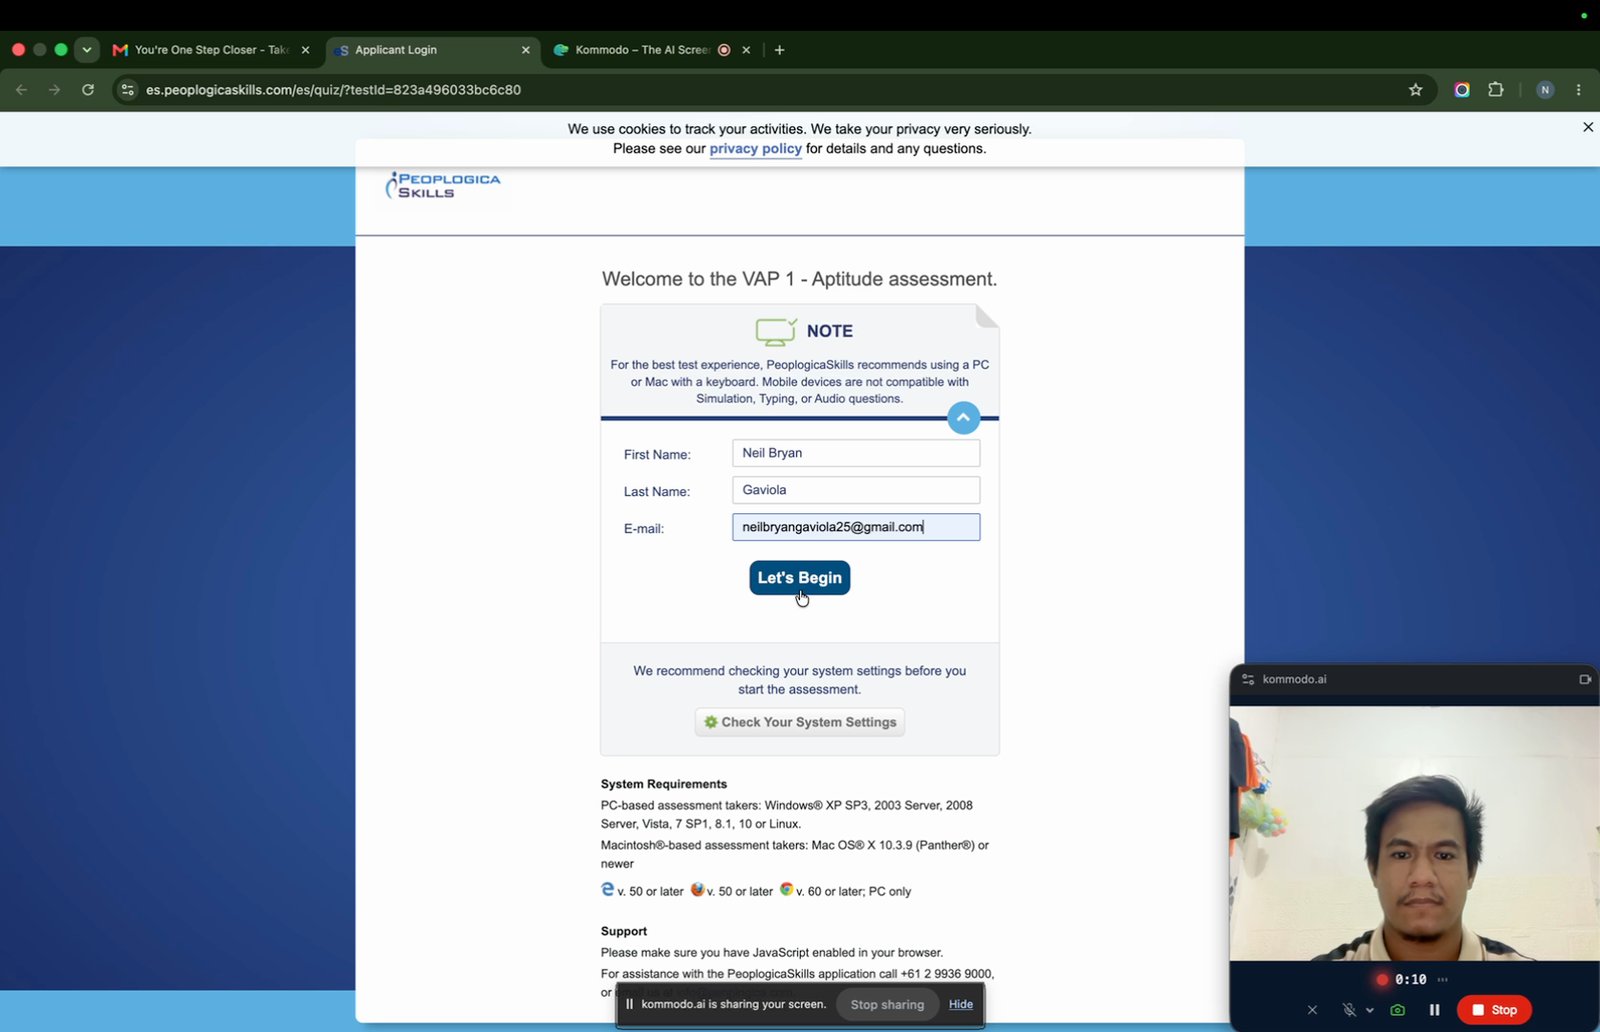Click the Let's Begin button

(x=799, y=577)
